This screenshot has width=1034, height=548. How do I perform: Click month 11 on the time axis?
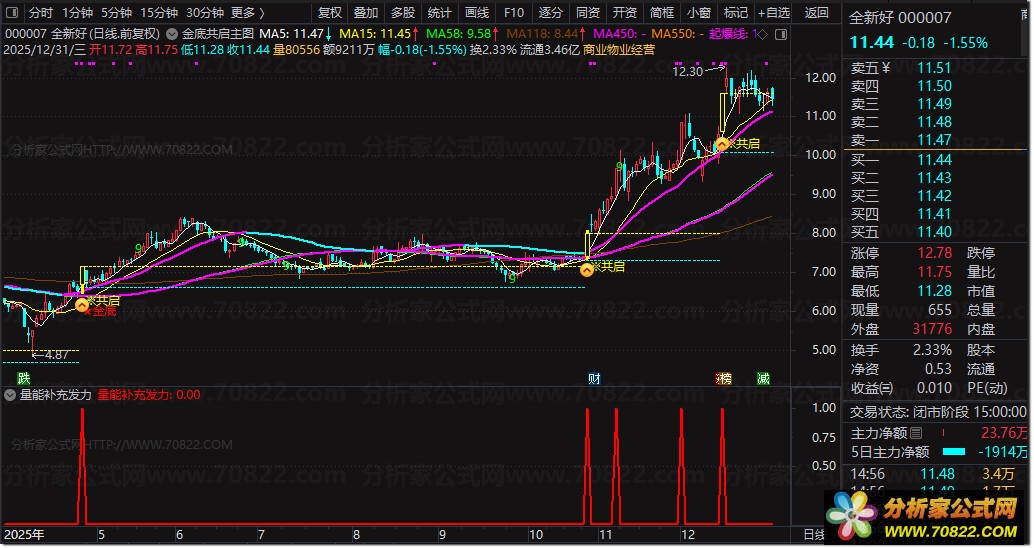[605, 535]
